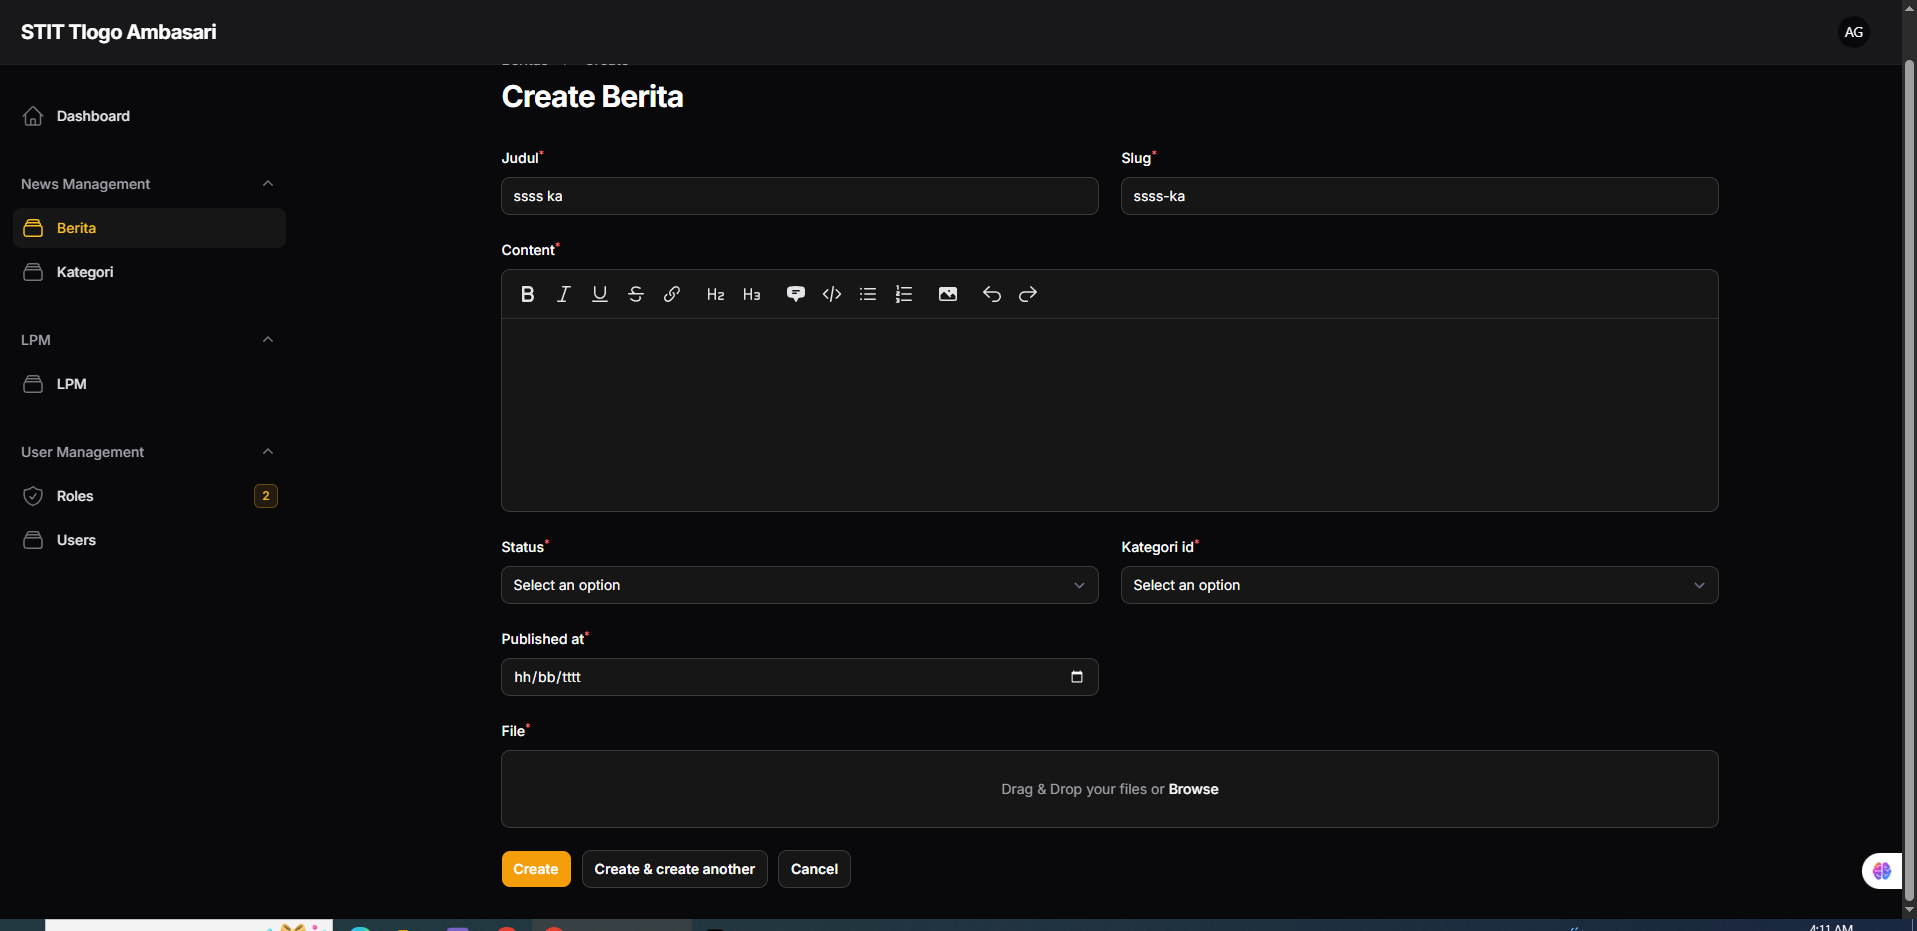Open Kategori from the sidebar
The image size is (1917, 931).
point(85,272)
